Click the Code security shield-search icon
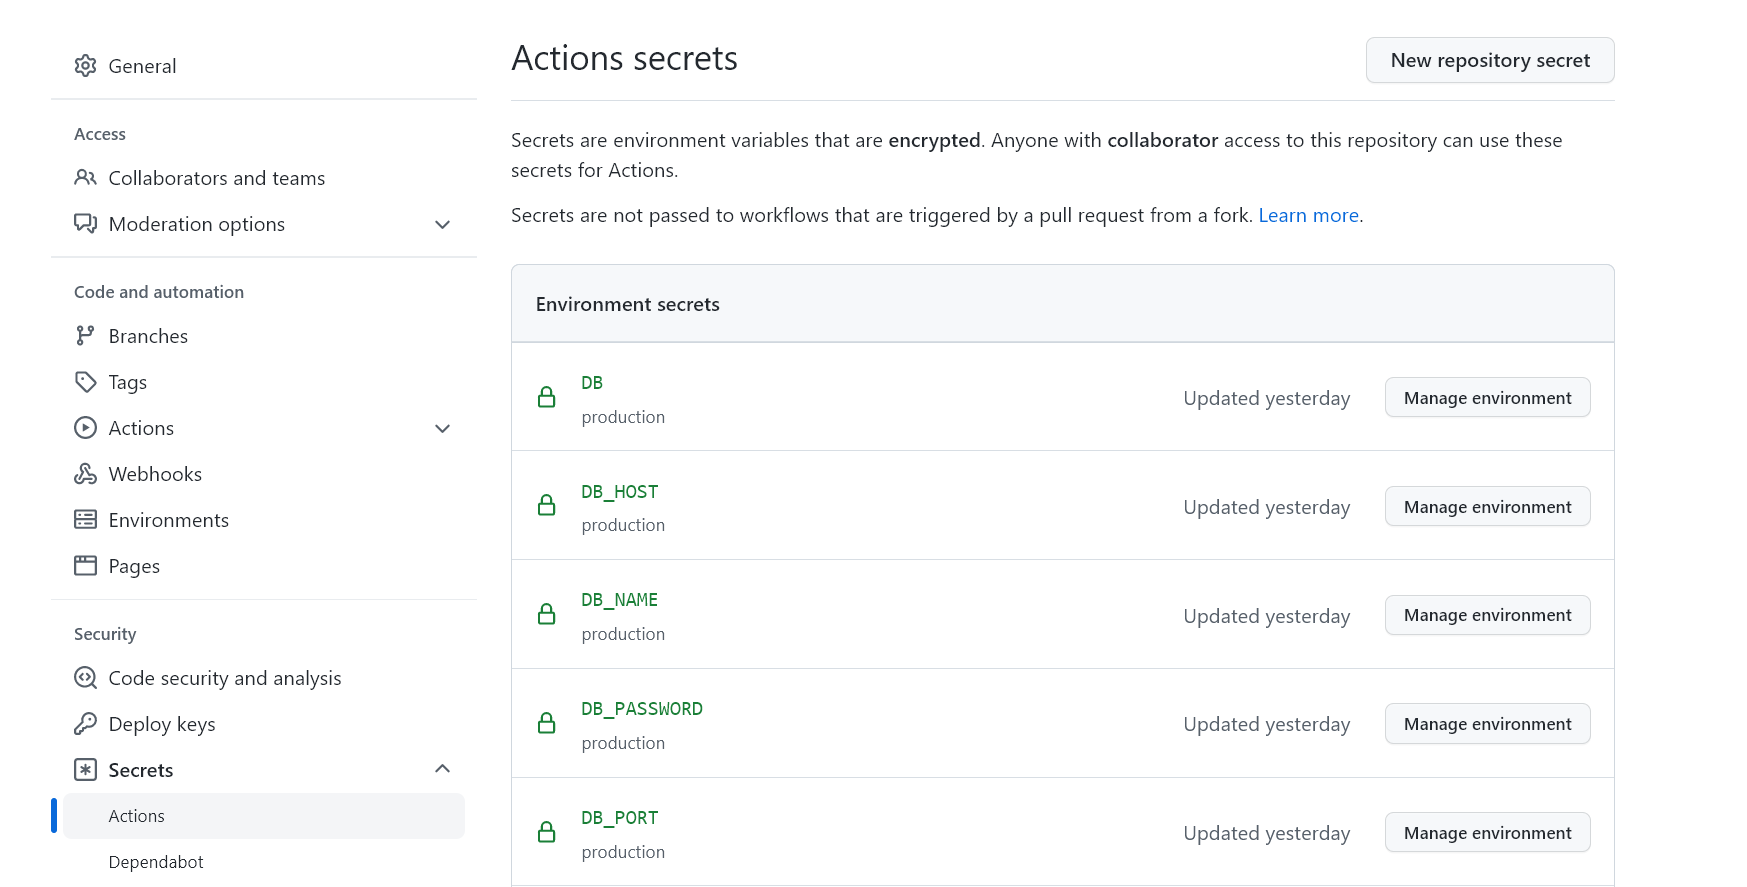This screenshot has width=1747, height=887. [86, 678]
